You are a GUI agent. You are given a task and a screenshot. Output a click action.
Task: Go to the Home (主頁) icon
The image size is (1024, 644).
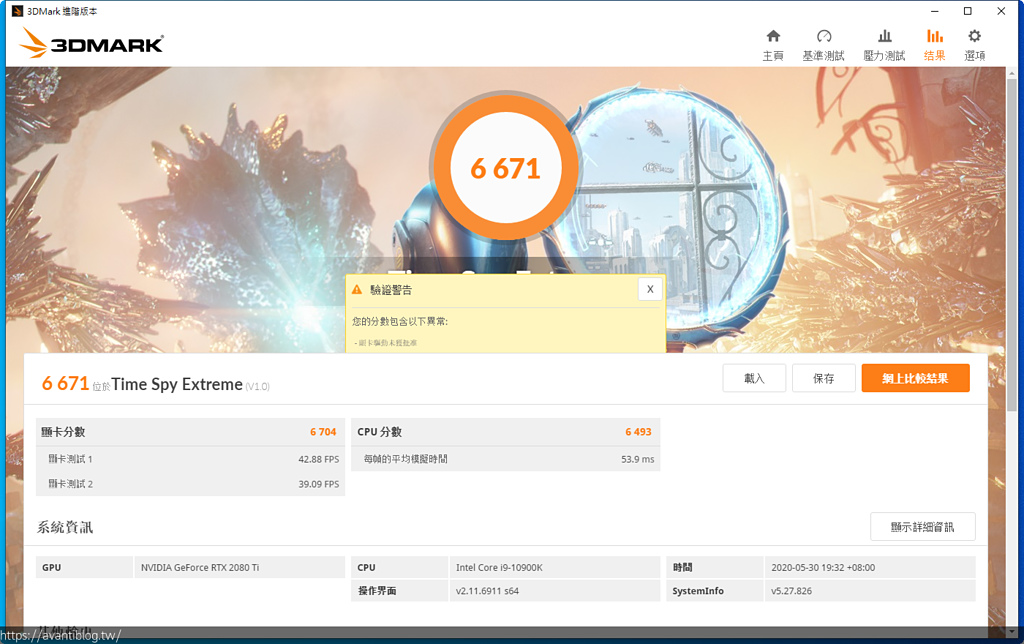(773, 36)
